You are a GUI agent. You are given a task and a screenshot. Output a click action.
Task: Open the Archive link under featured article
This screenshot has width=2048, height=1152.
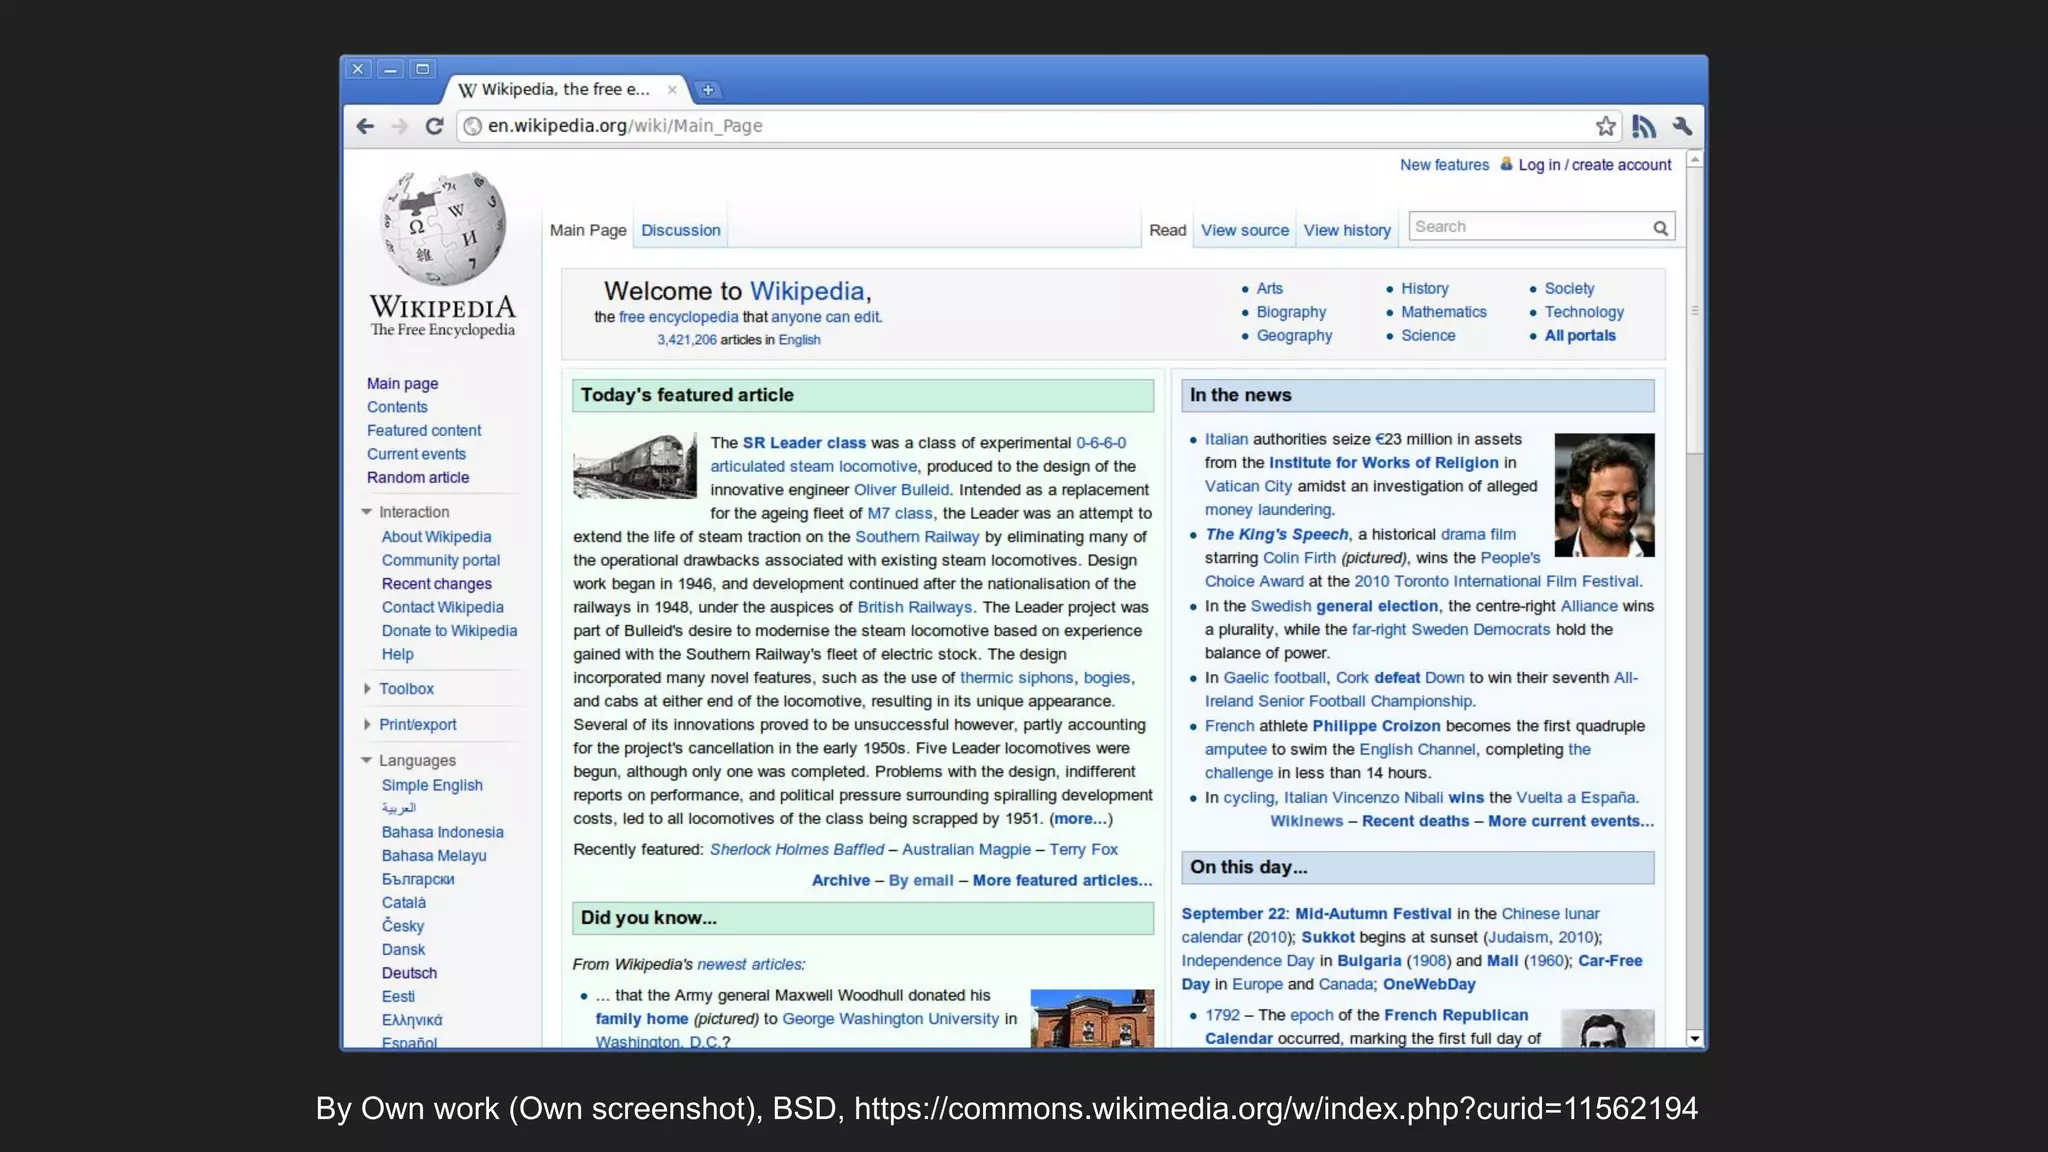841,881
